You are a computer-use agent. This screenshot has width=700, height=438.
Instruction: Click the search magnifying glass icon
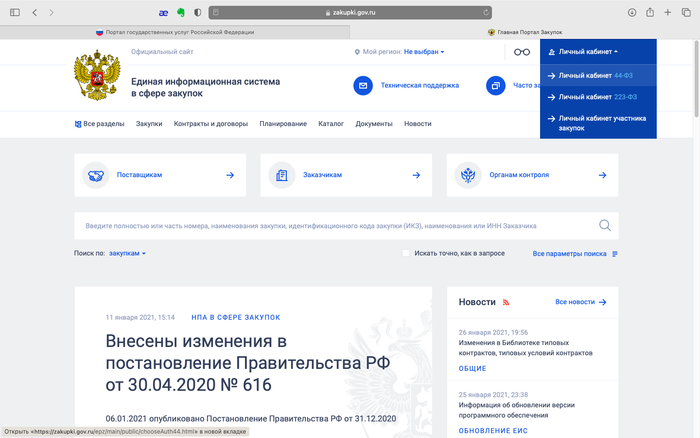coord(604,226)
